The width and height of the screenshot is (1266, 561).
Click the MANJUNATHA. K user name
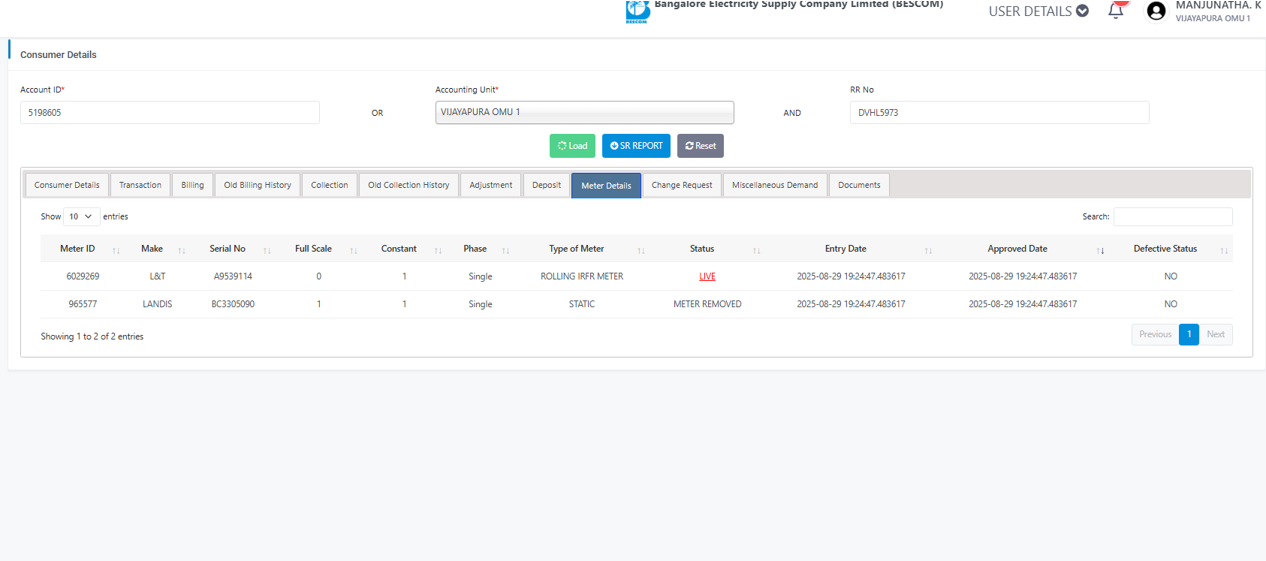pyautogui.click(x=1218, y=5)
